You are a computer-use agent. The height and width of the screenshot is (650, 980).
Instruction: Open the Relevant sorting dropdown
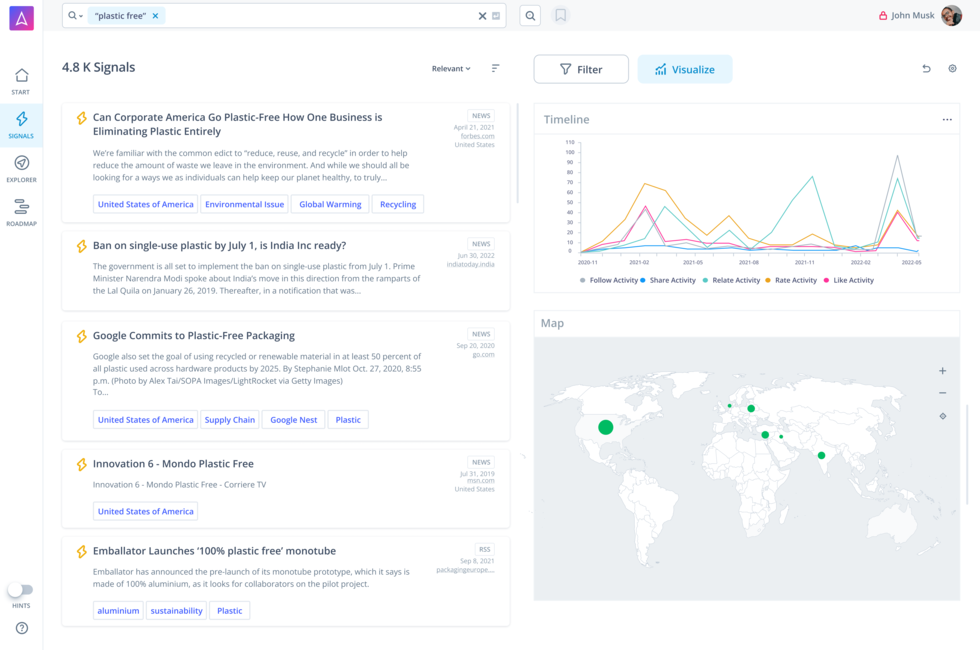point(451,69)
